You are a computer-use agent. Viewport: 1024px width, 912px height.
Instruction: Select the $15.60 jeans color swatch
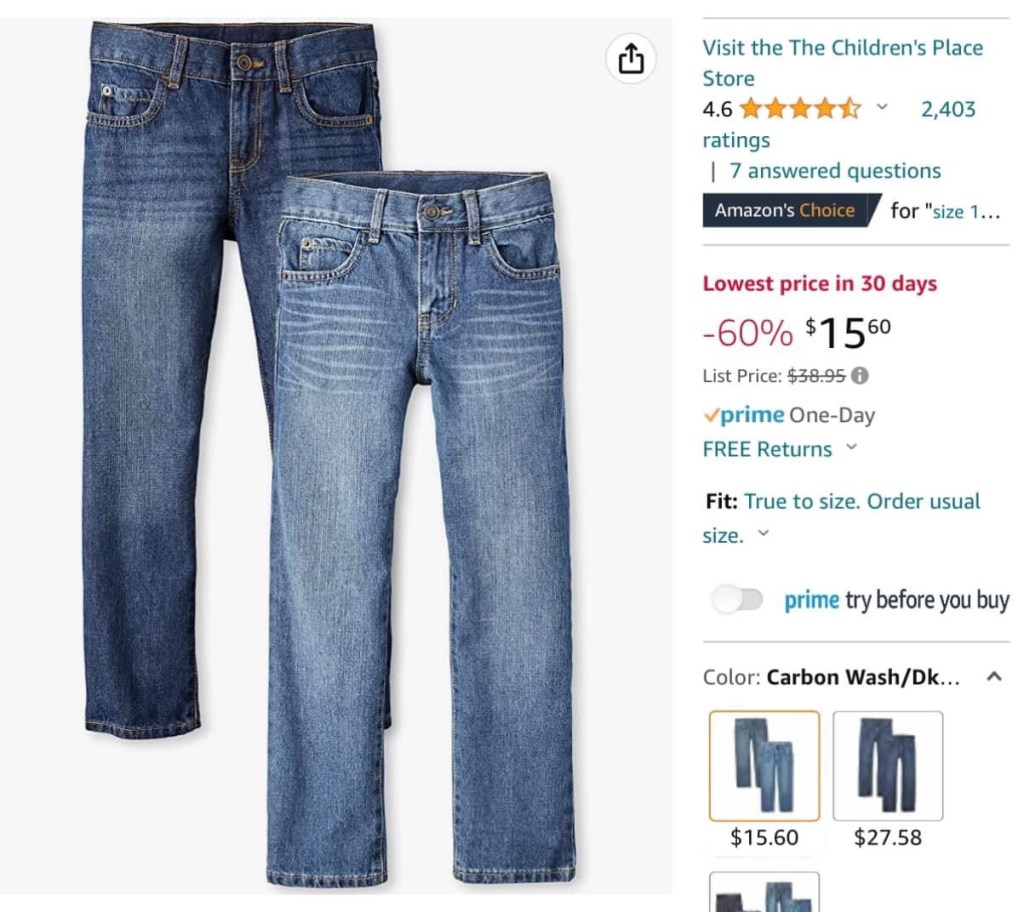764,766
